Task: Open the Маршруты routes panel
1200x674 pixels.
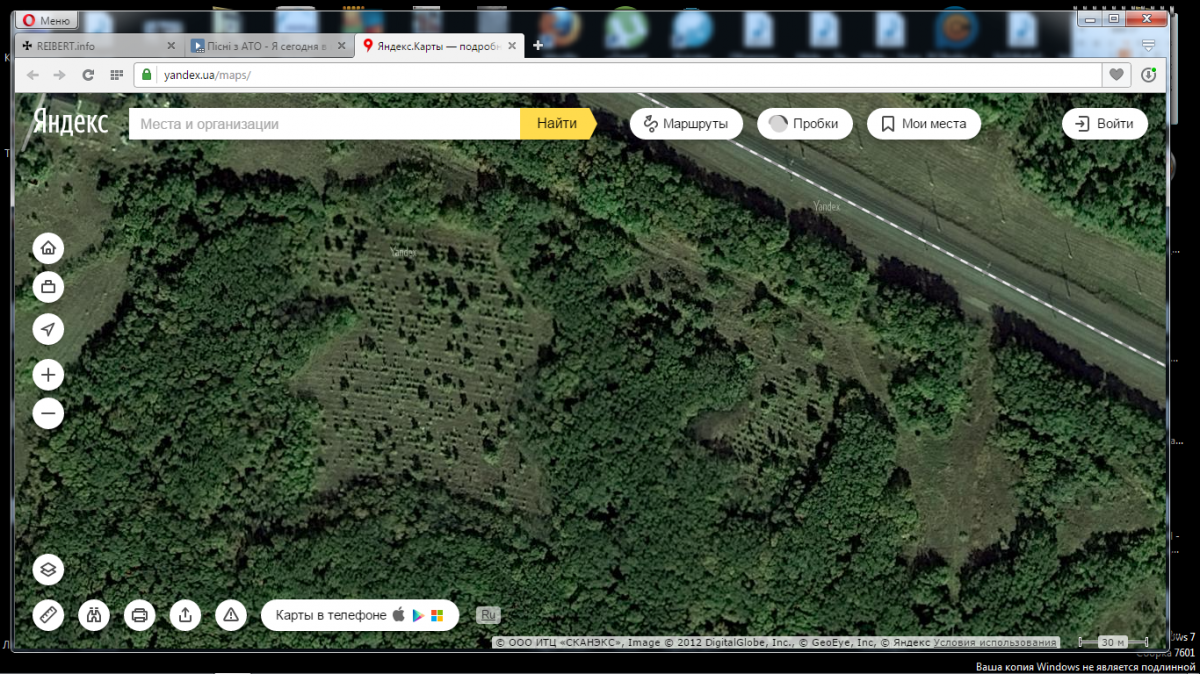Action: tap(686, 124)
